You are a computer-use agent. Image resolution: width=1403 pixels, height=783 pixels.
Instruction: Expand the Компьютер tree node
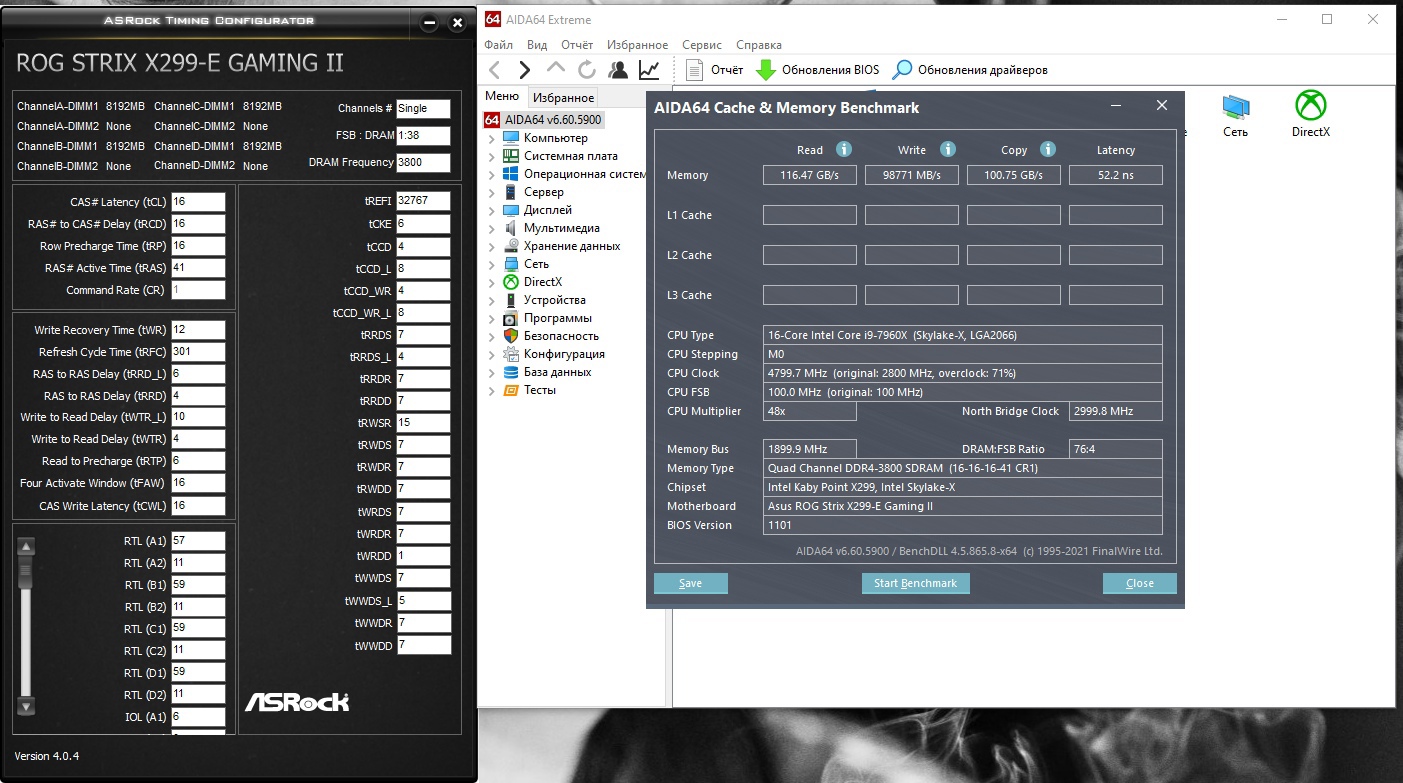point(492,138)
